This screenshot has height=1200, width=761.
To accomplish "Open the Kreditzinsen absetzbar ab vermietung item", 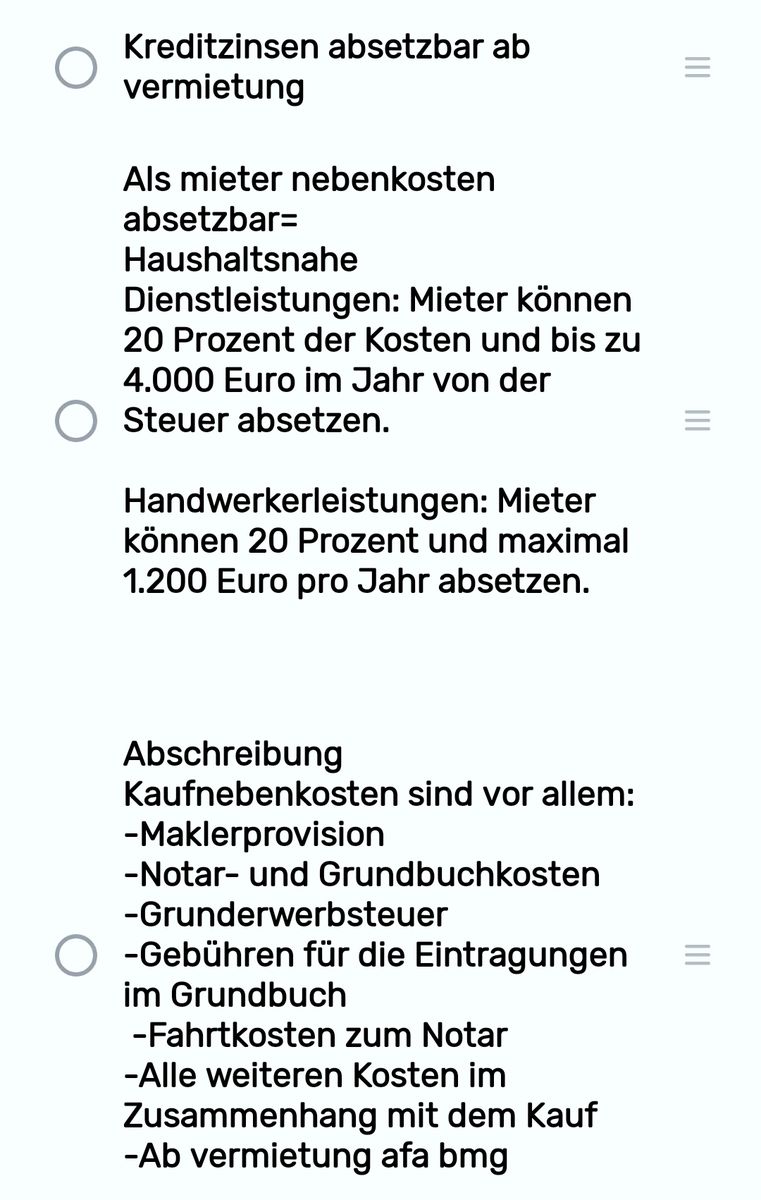I will click(327, 67).
